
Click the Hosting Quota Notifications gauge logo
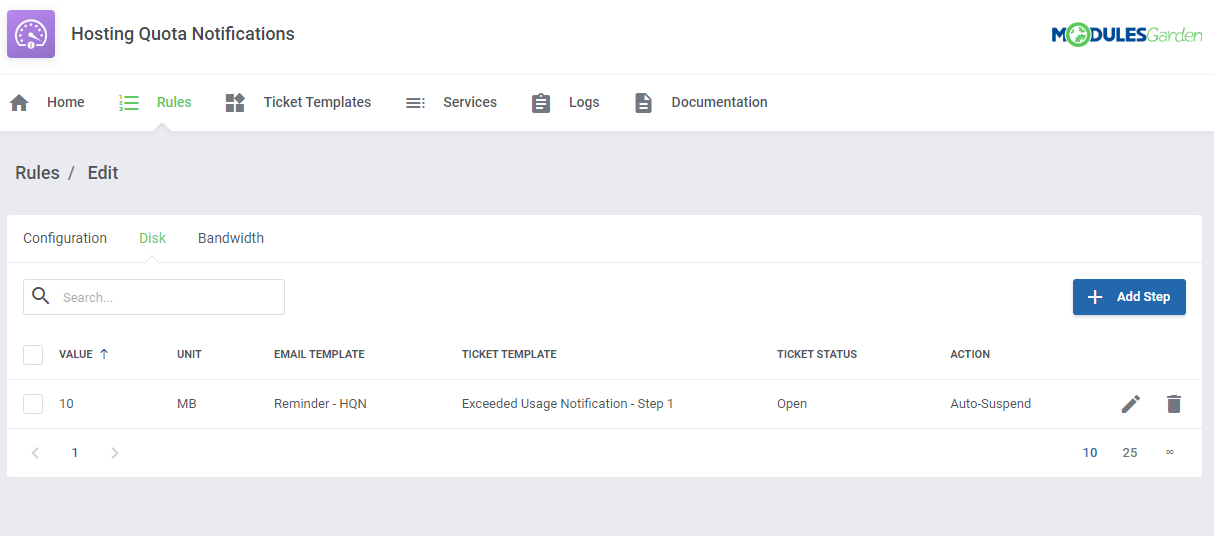[31, 34]
